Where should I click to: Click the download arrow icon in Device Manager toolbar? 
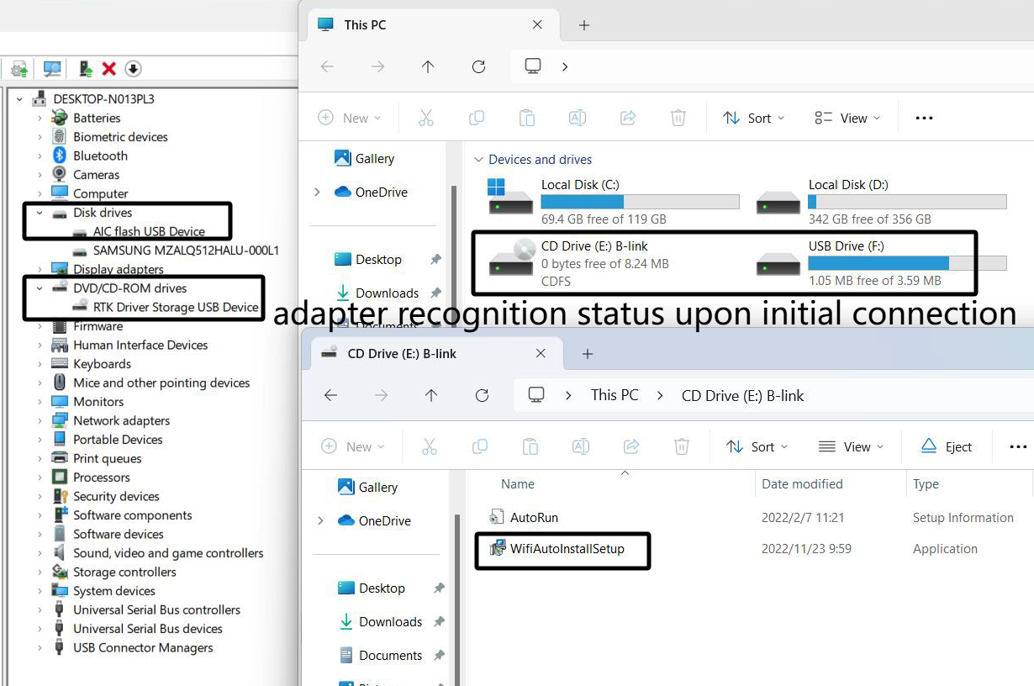tap(133, 69)
